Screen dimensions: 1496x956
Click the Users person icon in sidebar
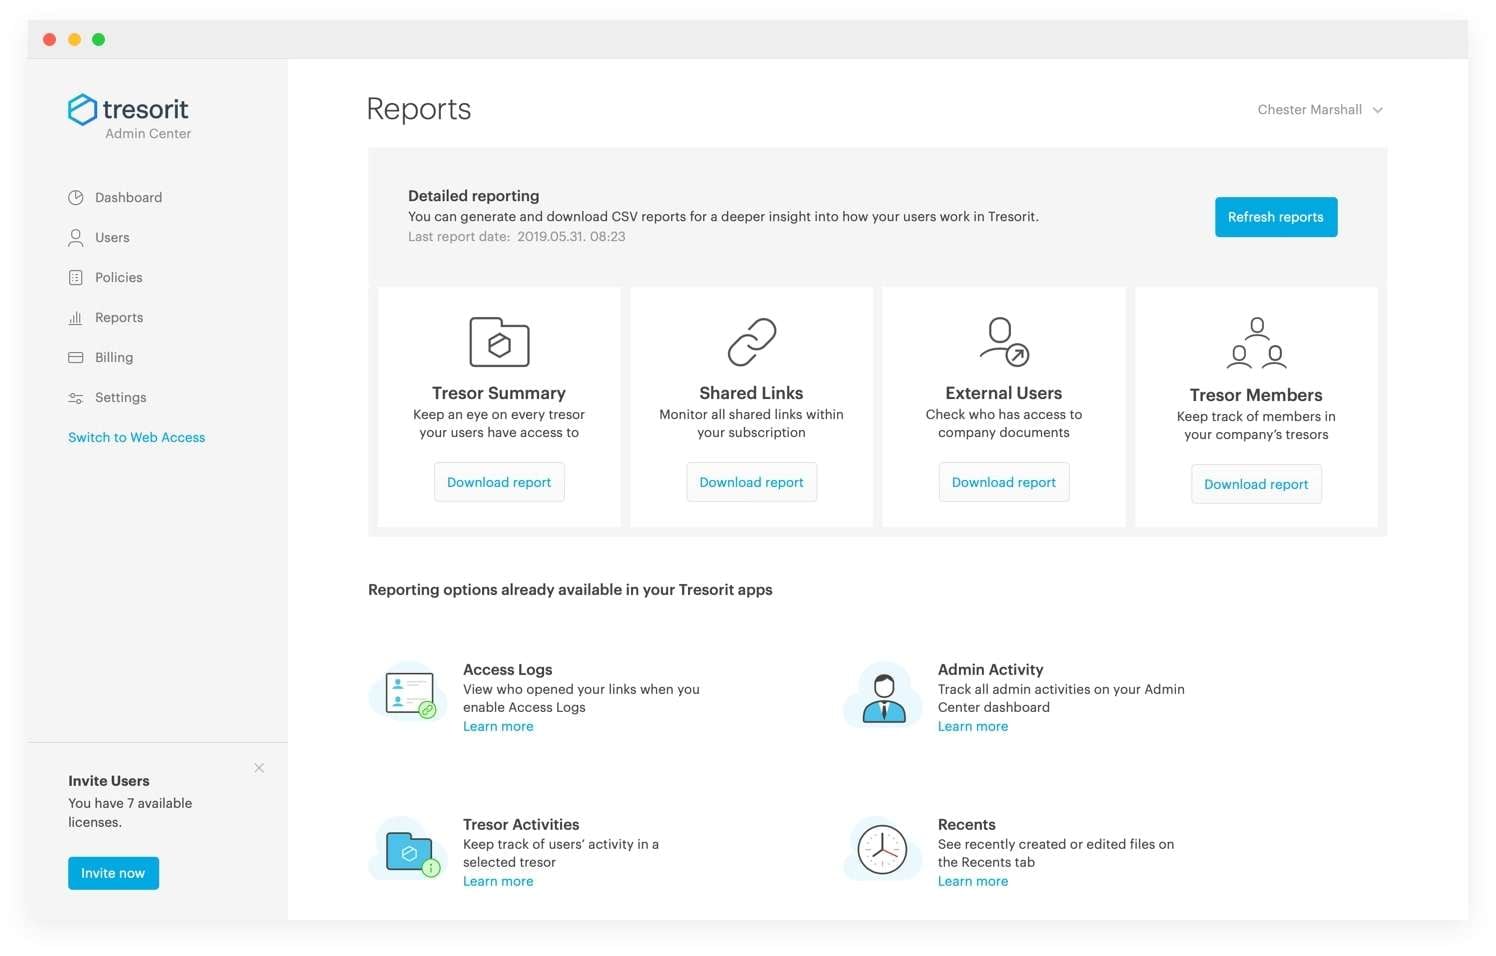pyautogui.click(x=75, y=238)
